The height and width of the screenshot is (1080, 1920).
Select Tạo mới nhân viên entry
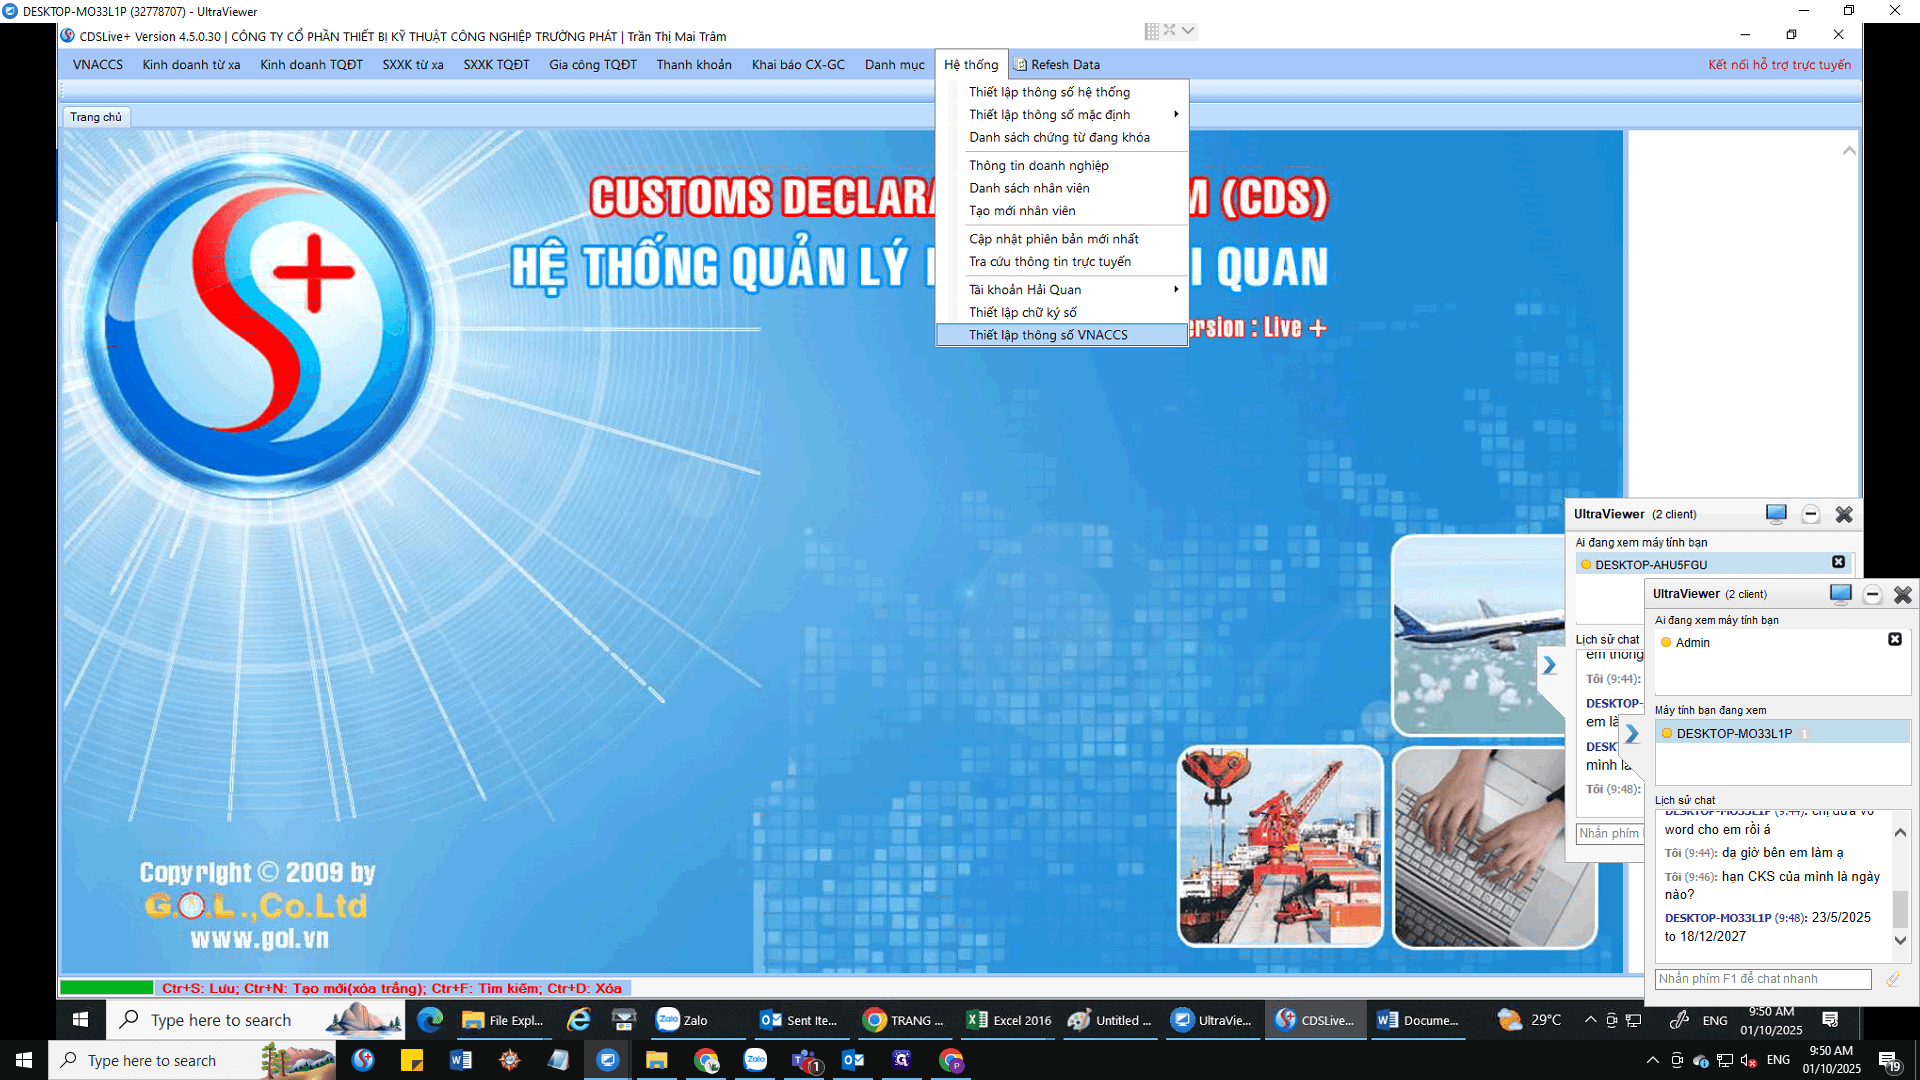1062,211
